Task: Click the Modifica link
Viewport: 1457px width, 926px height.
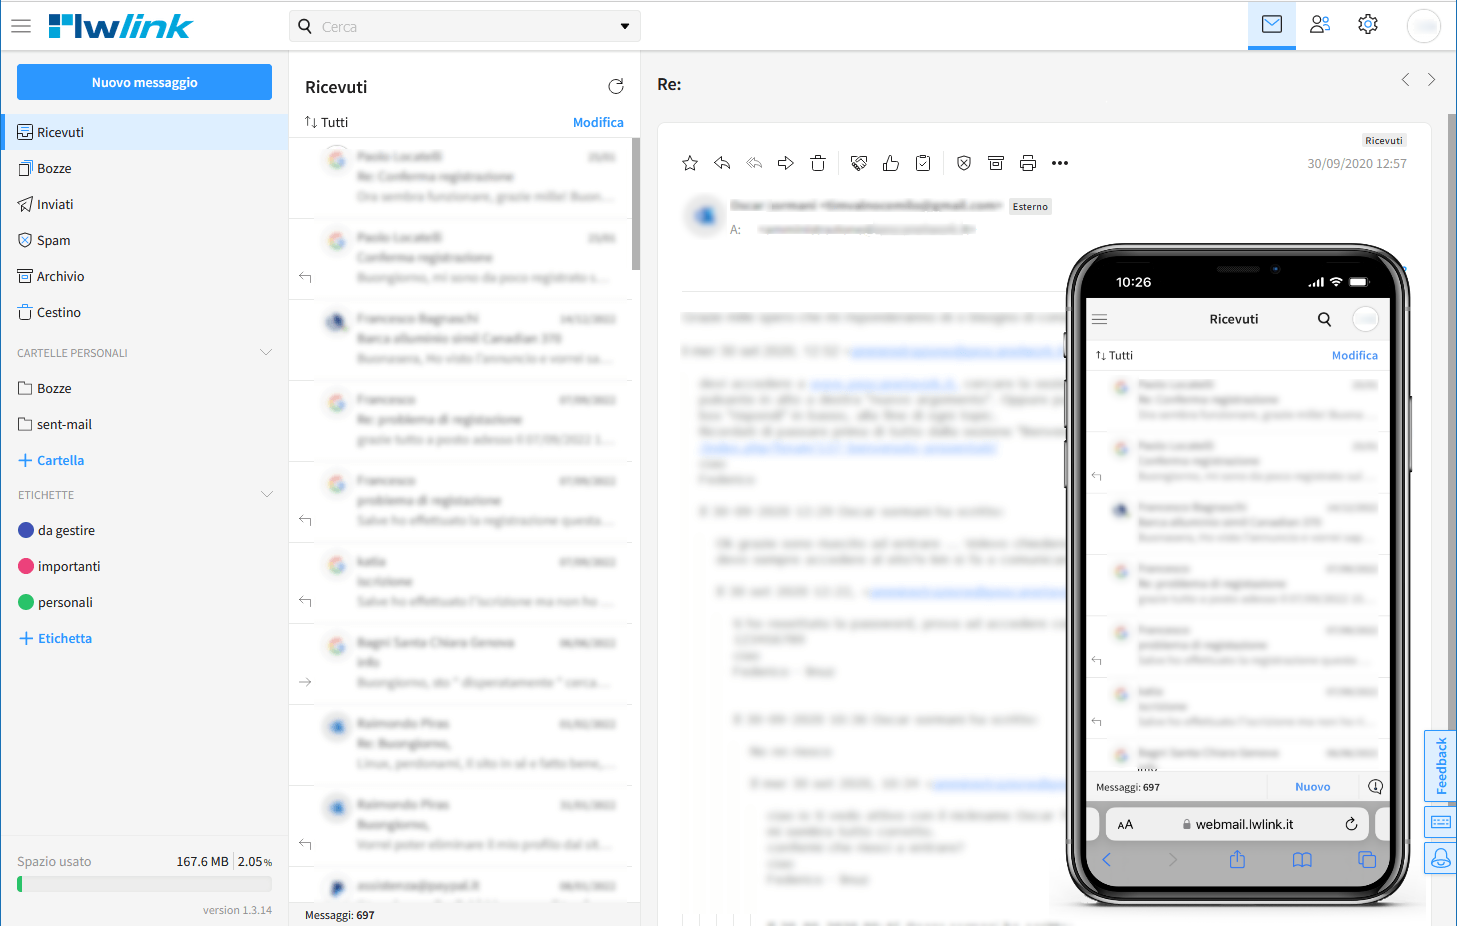Action: [598, 122]
